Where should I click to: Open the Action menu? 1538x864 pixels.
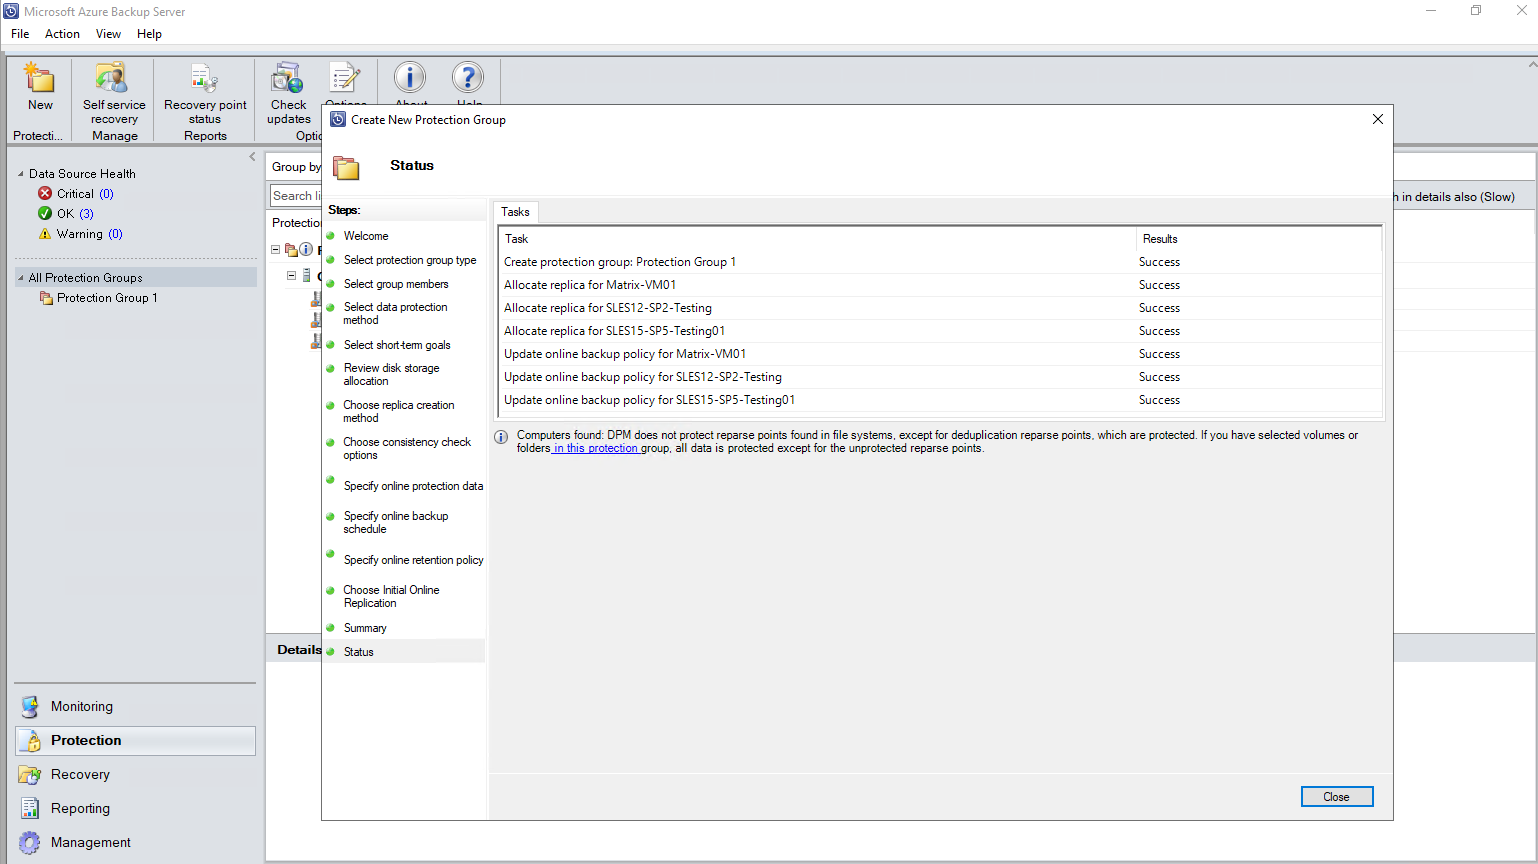[62, 33]
